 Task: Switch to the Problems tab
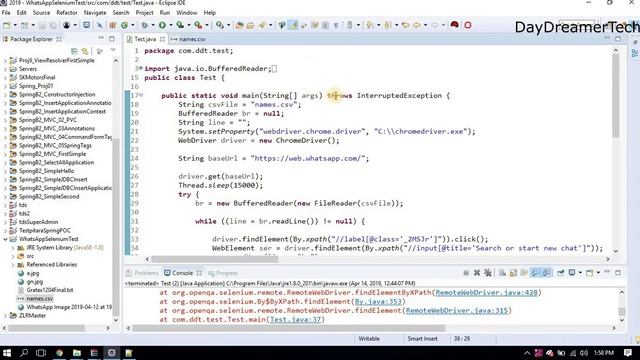coord(142,273)
